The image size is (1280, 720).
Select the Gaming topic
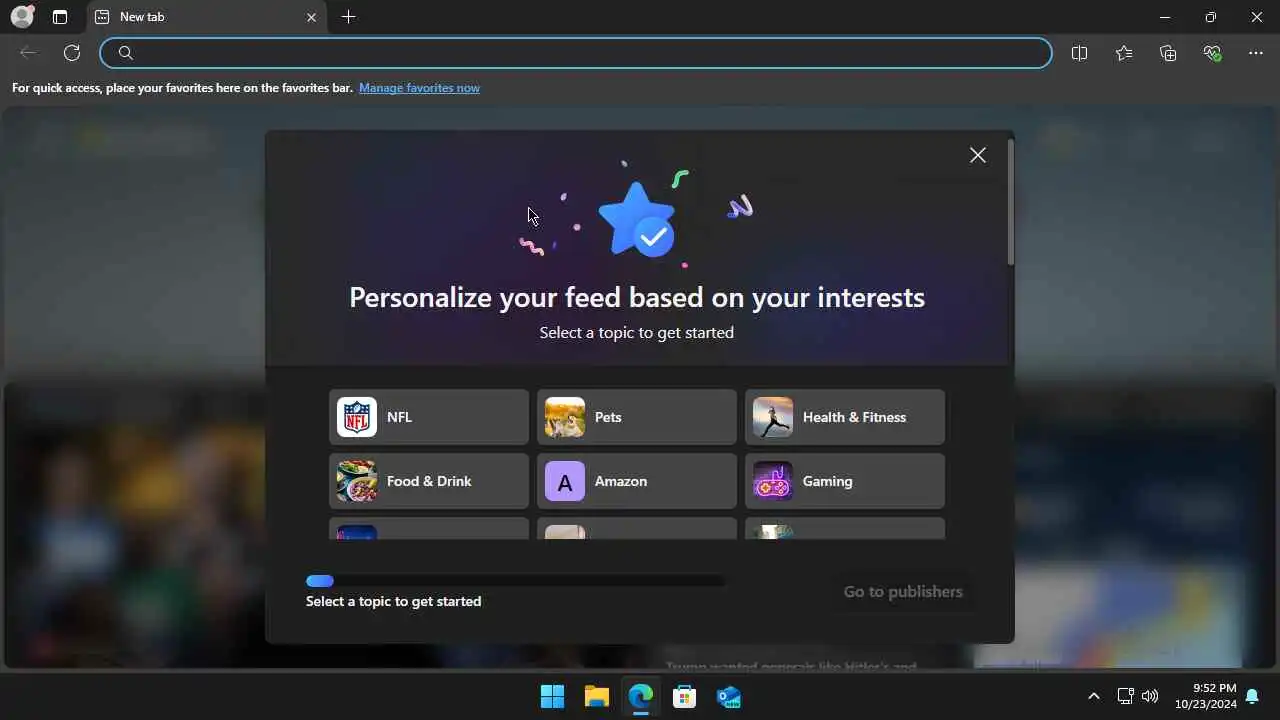845,481
